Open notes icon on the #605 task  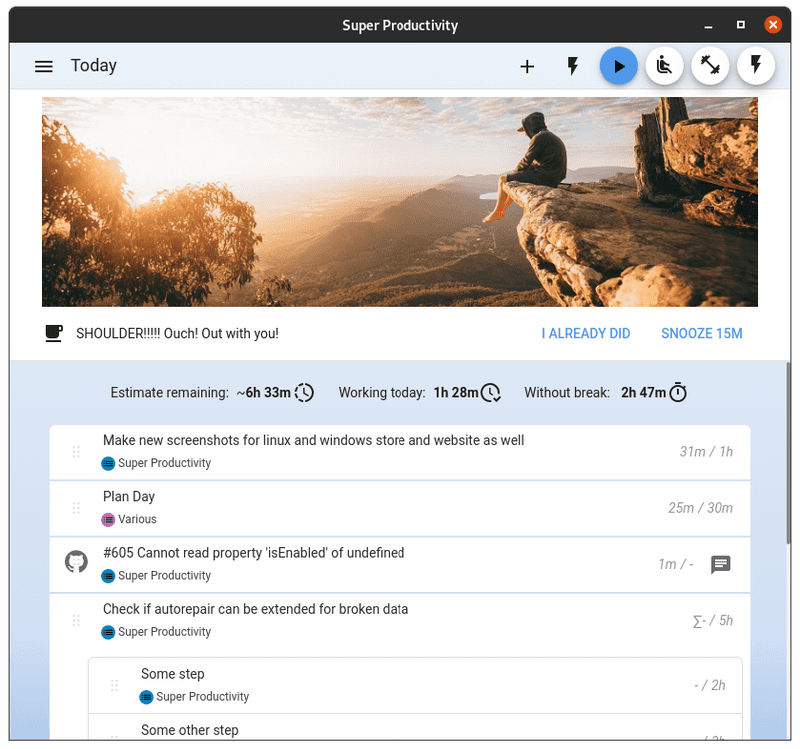point(720,565)
